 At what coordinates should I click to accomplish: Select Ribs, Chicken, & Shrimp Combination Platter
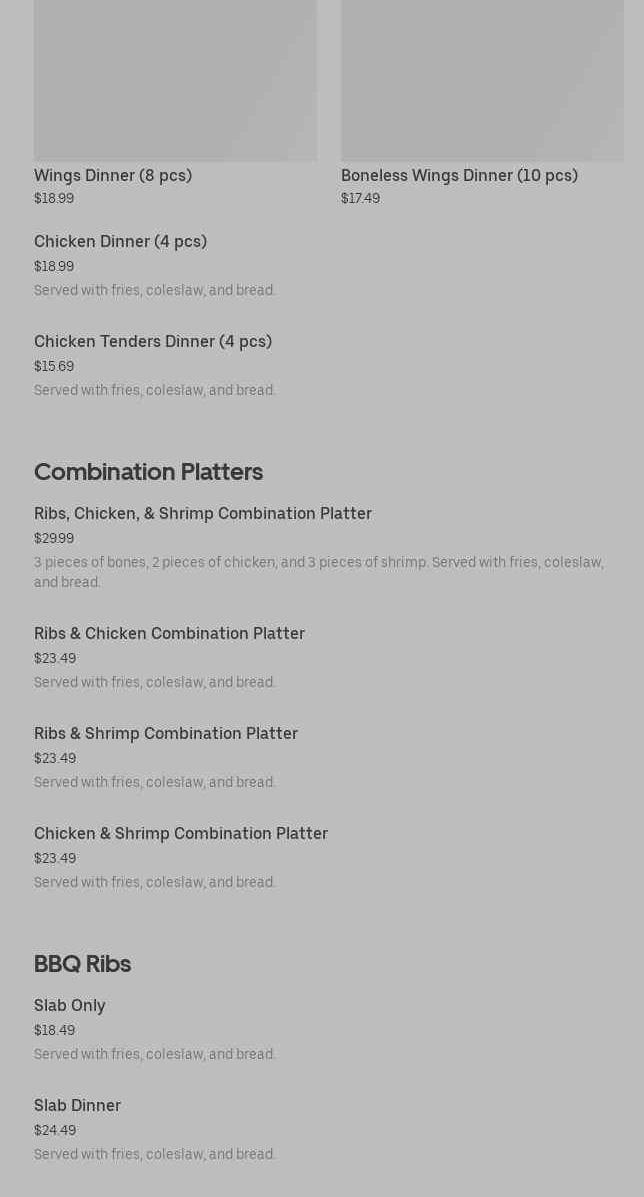203,514
